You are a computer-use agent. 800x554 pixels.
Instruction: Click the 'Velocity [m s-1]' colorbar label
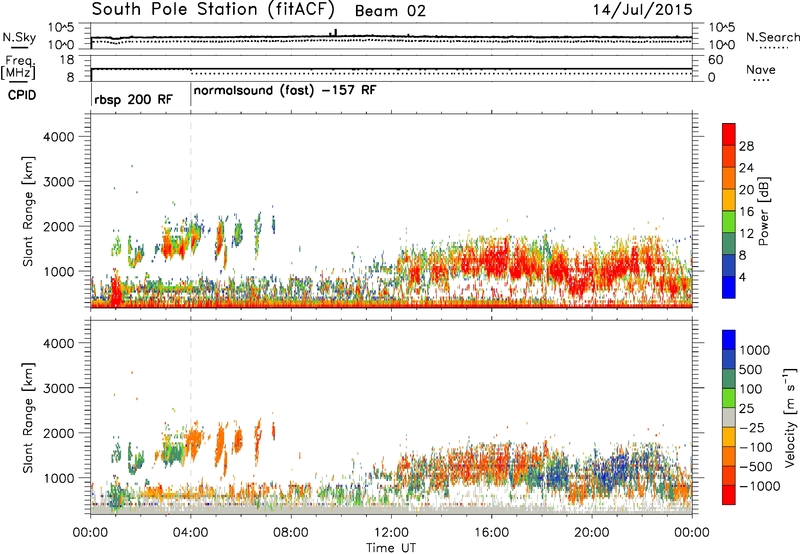(790, 417)
